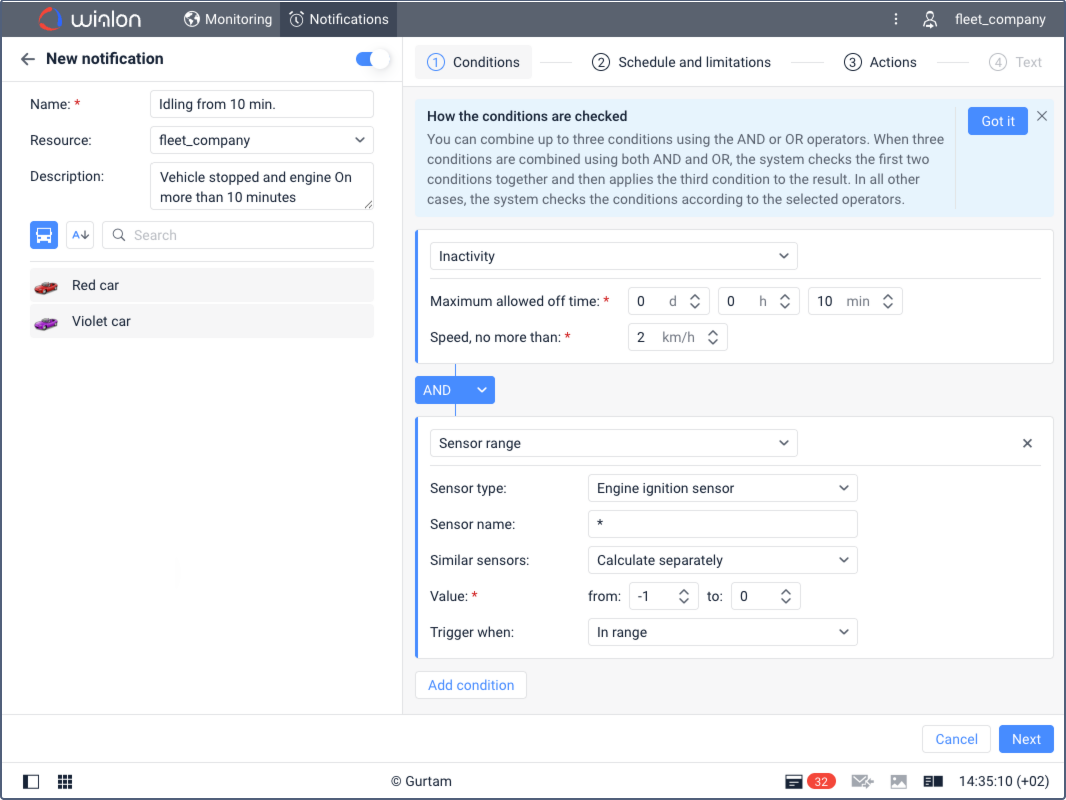This screenshot has height=800, width=1066.
Task: Remove the Sensor range condition
Action: pyautogui.click(x=1027, y=443)
